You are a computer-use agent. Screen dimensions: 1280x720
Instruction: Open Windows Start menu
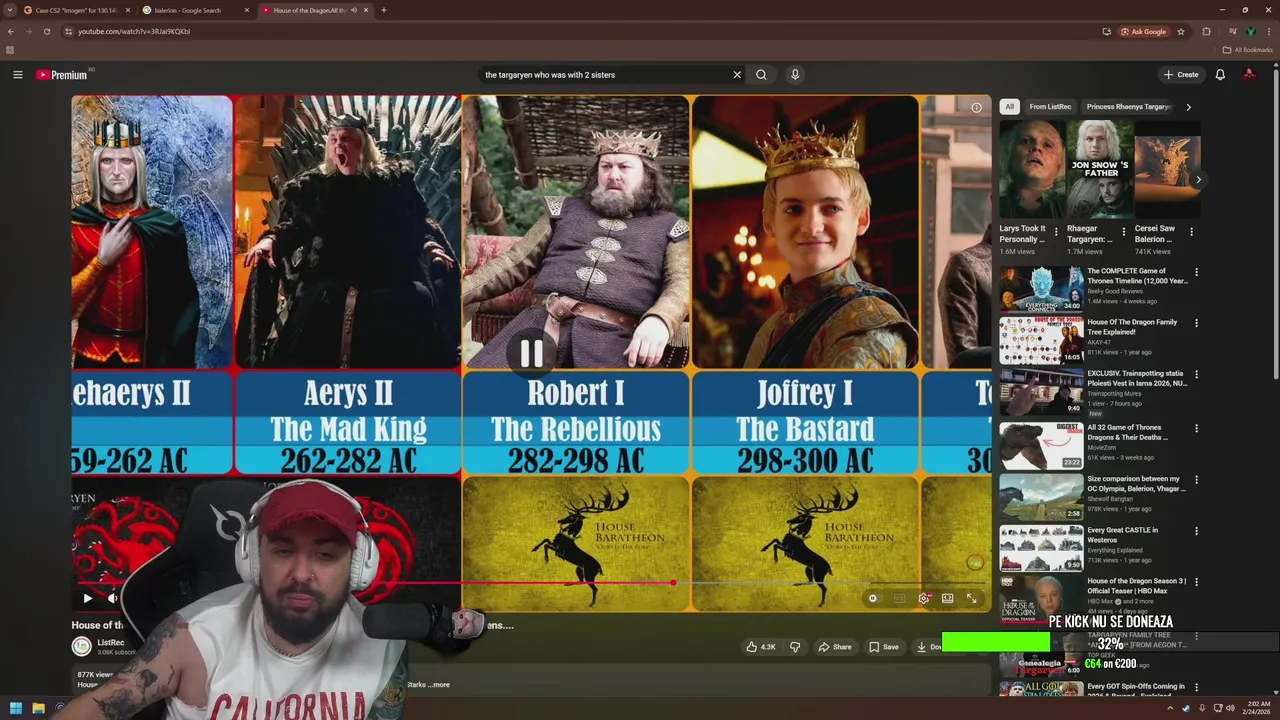click(15, 708)
